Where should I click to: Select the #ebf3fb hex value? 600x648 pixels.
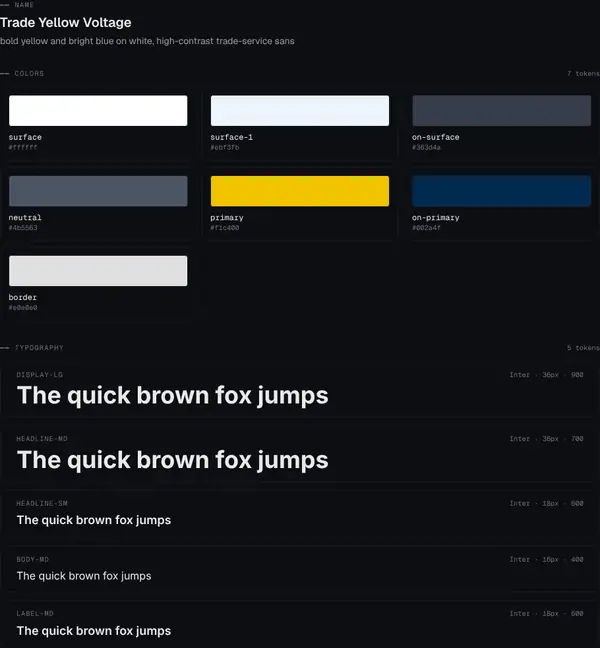click(224, 148)
